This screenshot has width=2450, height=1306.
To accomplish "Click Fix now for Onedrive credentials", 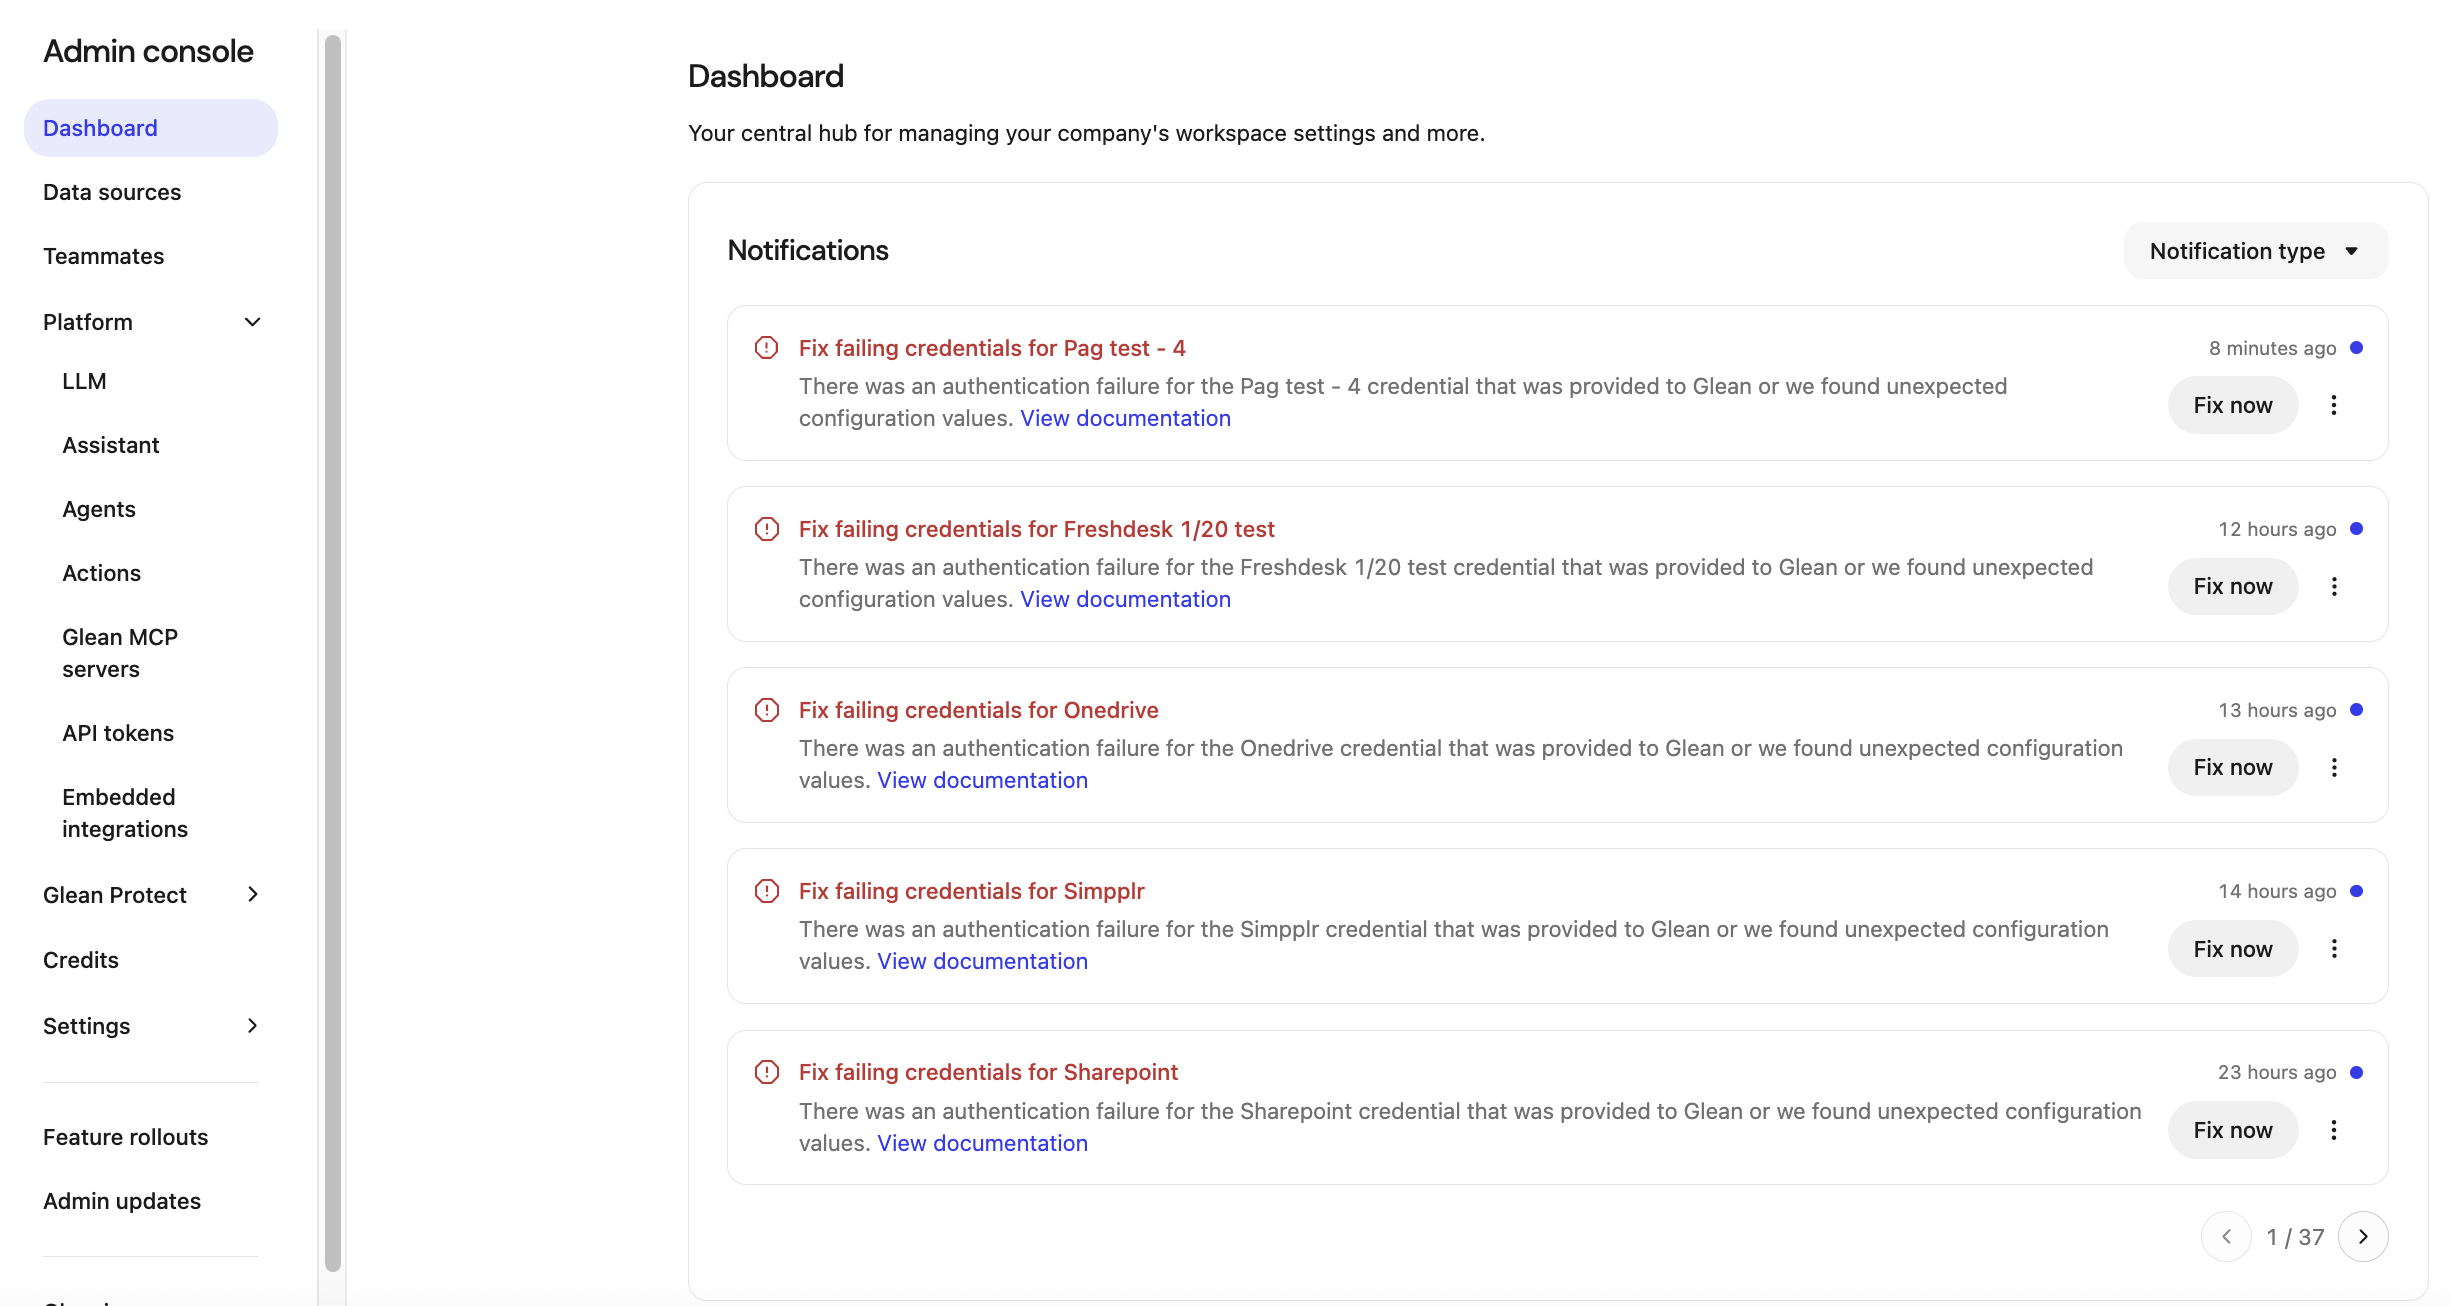I will pyautogui.click(x=2232, y=767).
